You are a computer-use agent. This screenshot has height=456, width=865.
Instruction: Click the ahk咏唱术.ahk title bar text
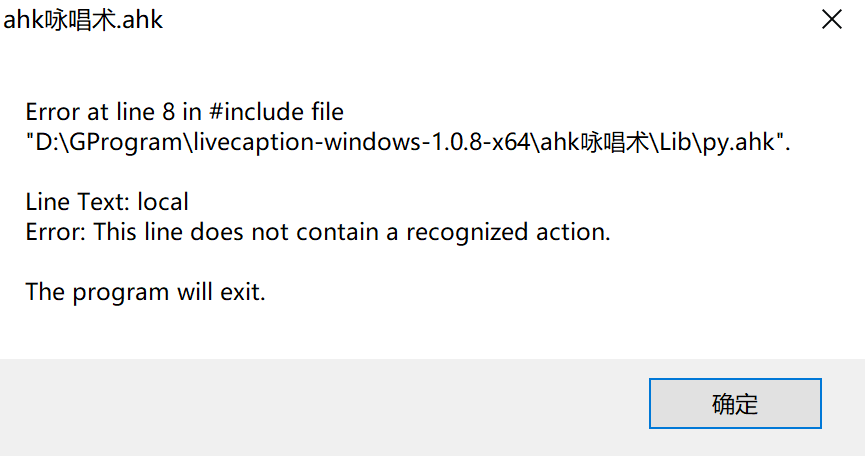84,20
